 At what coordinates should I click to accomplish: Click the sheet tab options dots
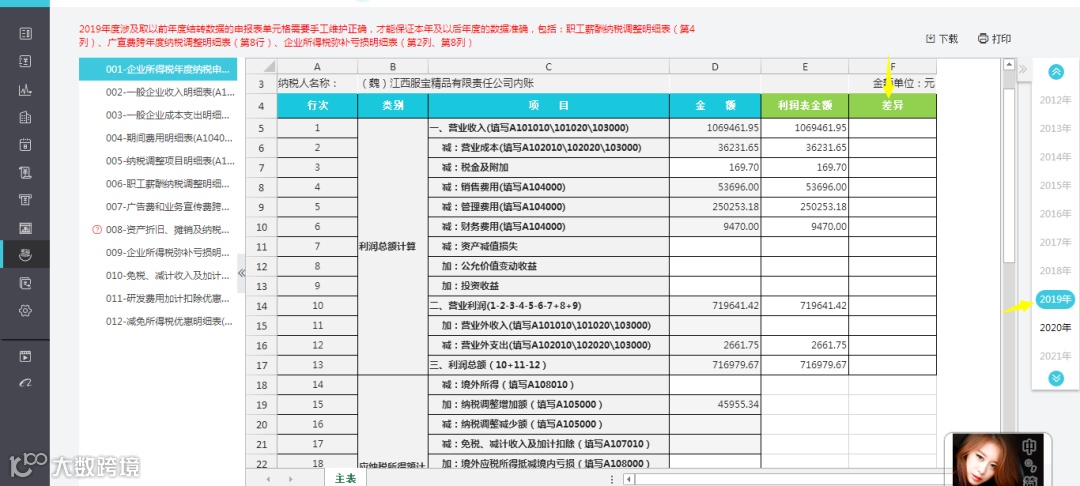point(612,479)
